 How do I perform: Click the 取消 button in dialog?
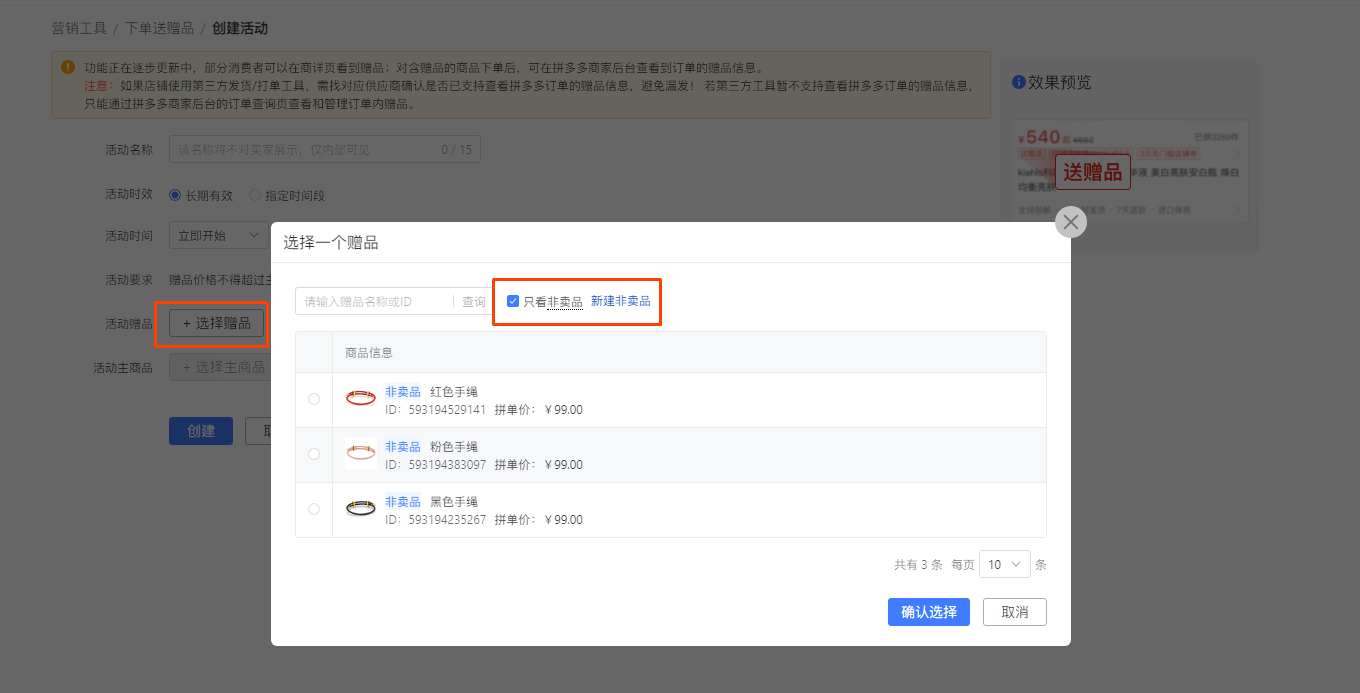point(1014,612)
